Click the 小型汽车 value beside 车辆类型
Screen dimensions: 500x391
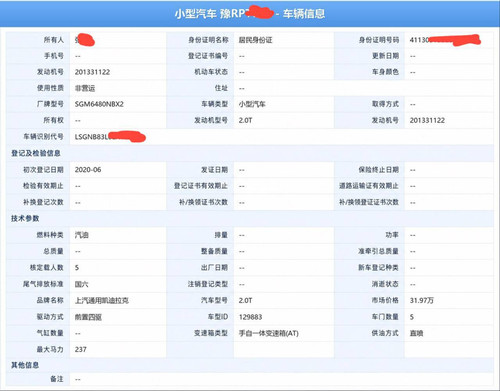252,104
